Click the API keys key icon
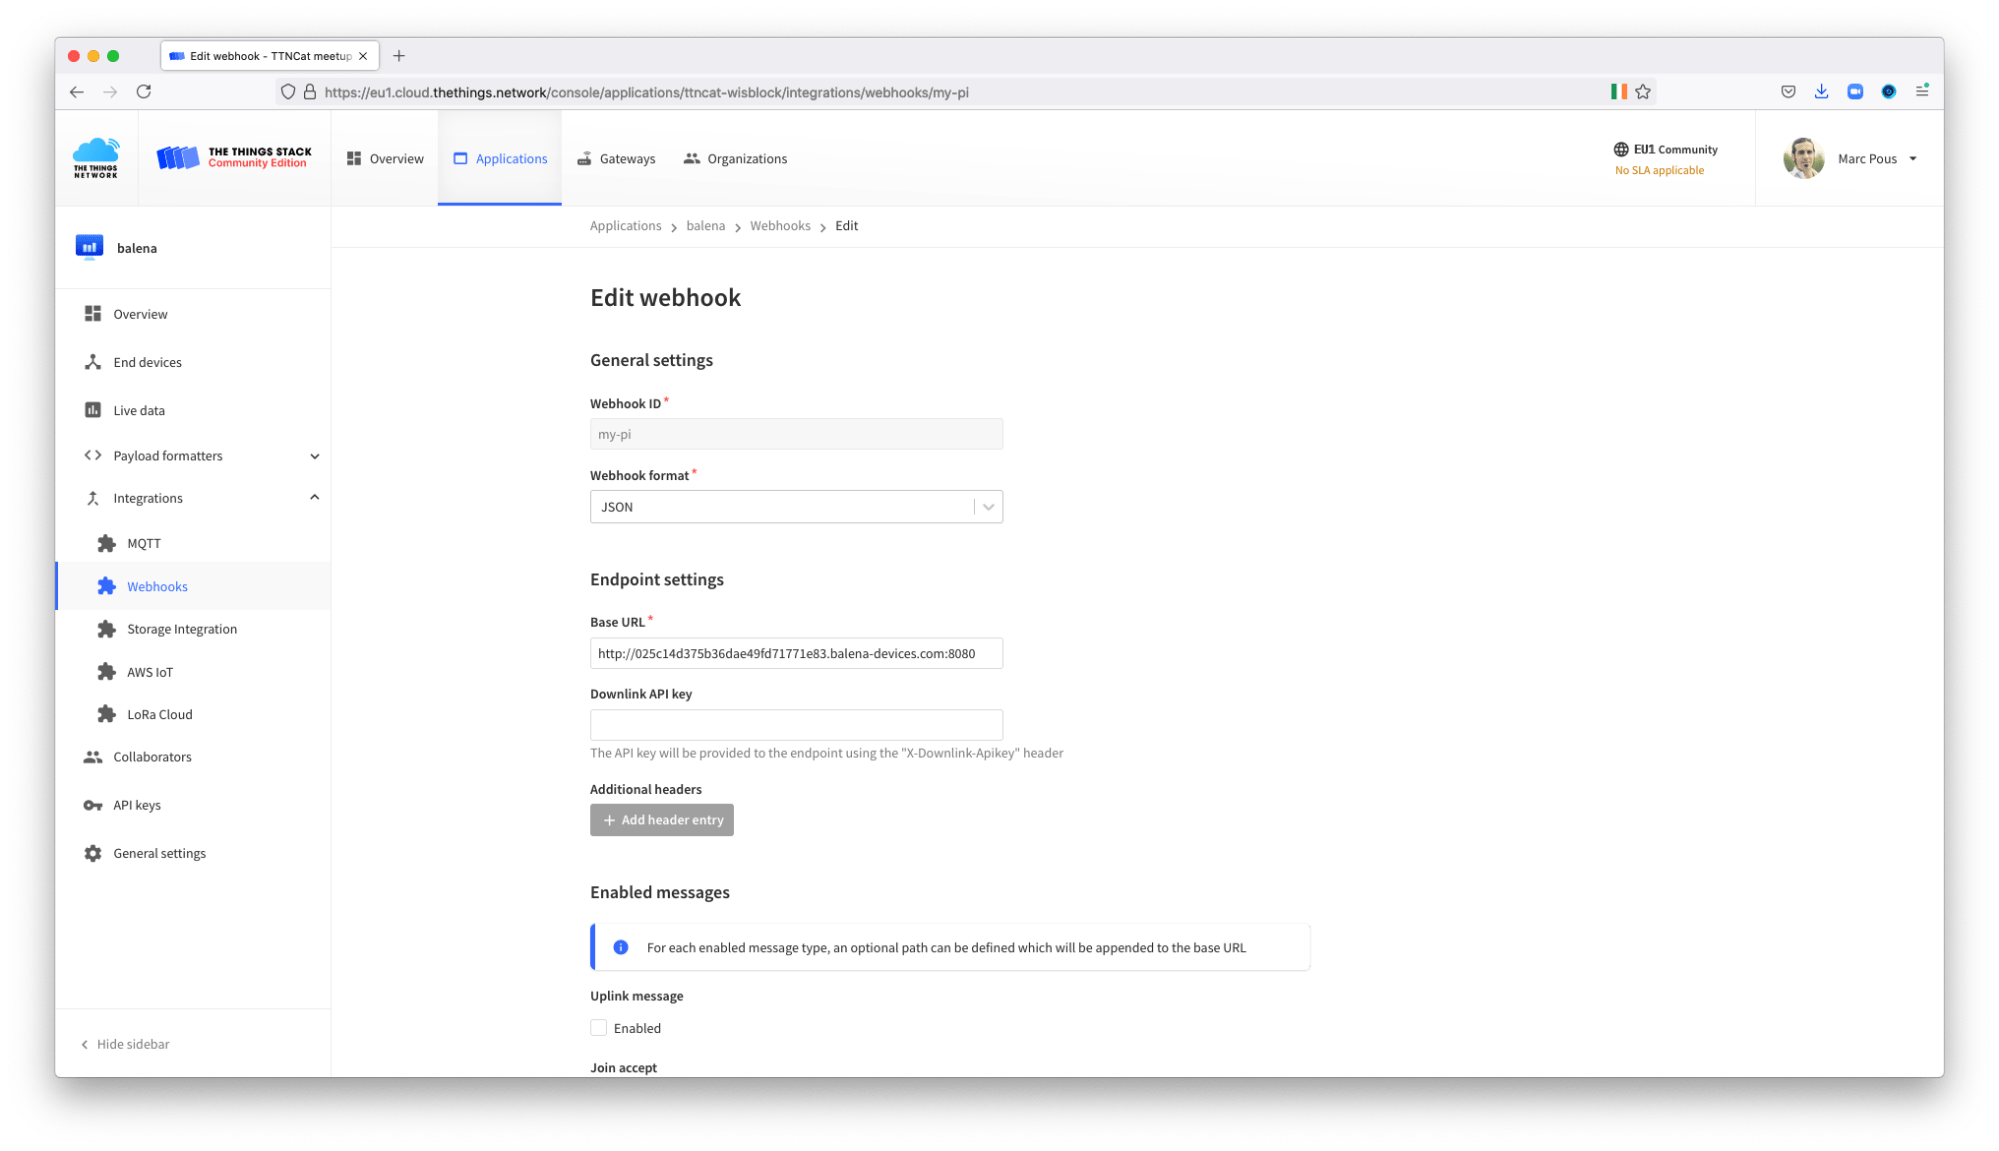1999x1151 pixels. [93, 805]
